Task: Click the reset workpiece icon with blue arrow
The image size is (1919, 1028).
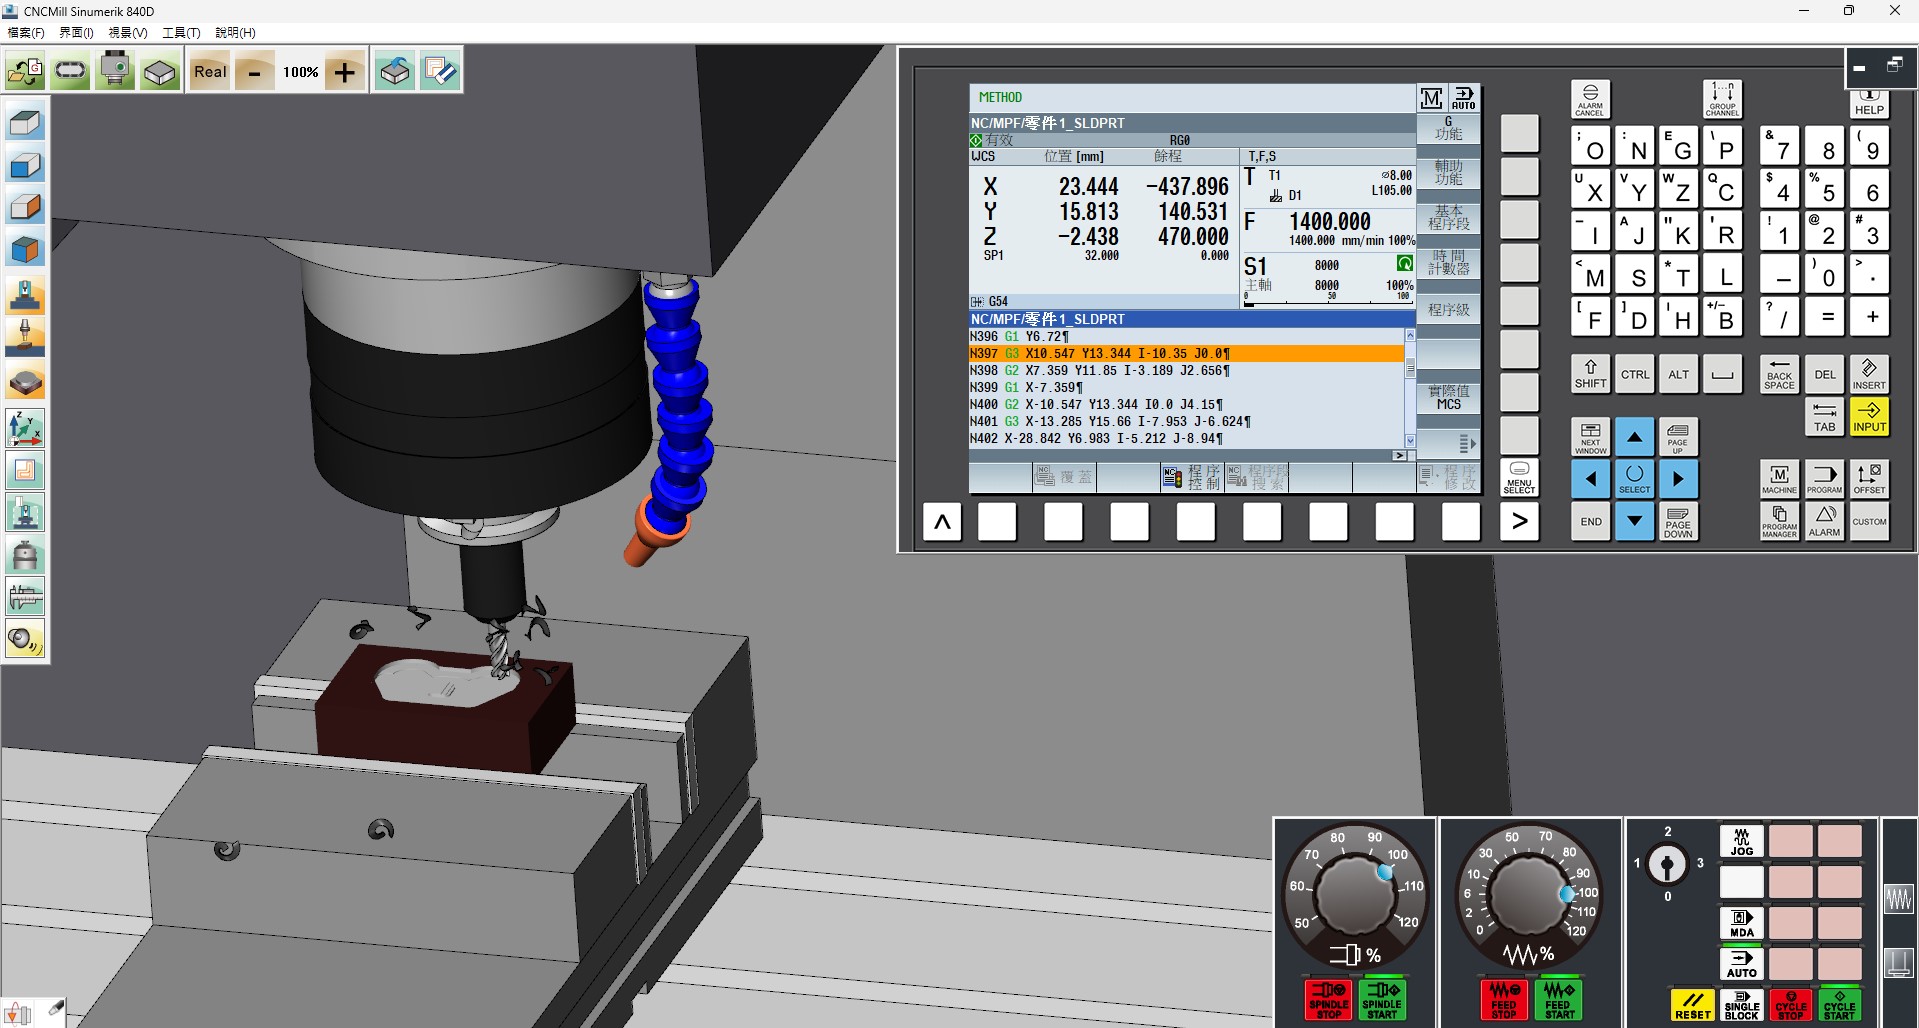Action: tap(395, 71)
